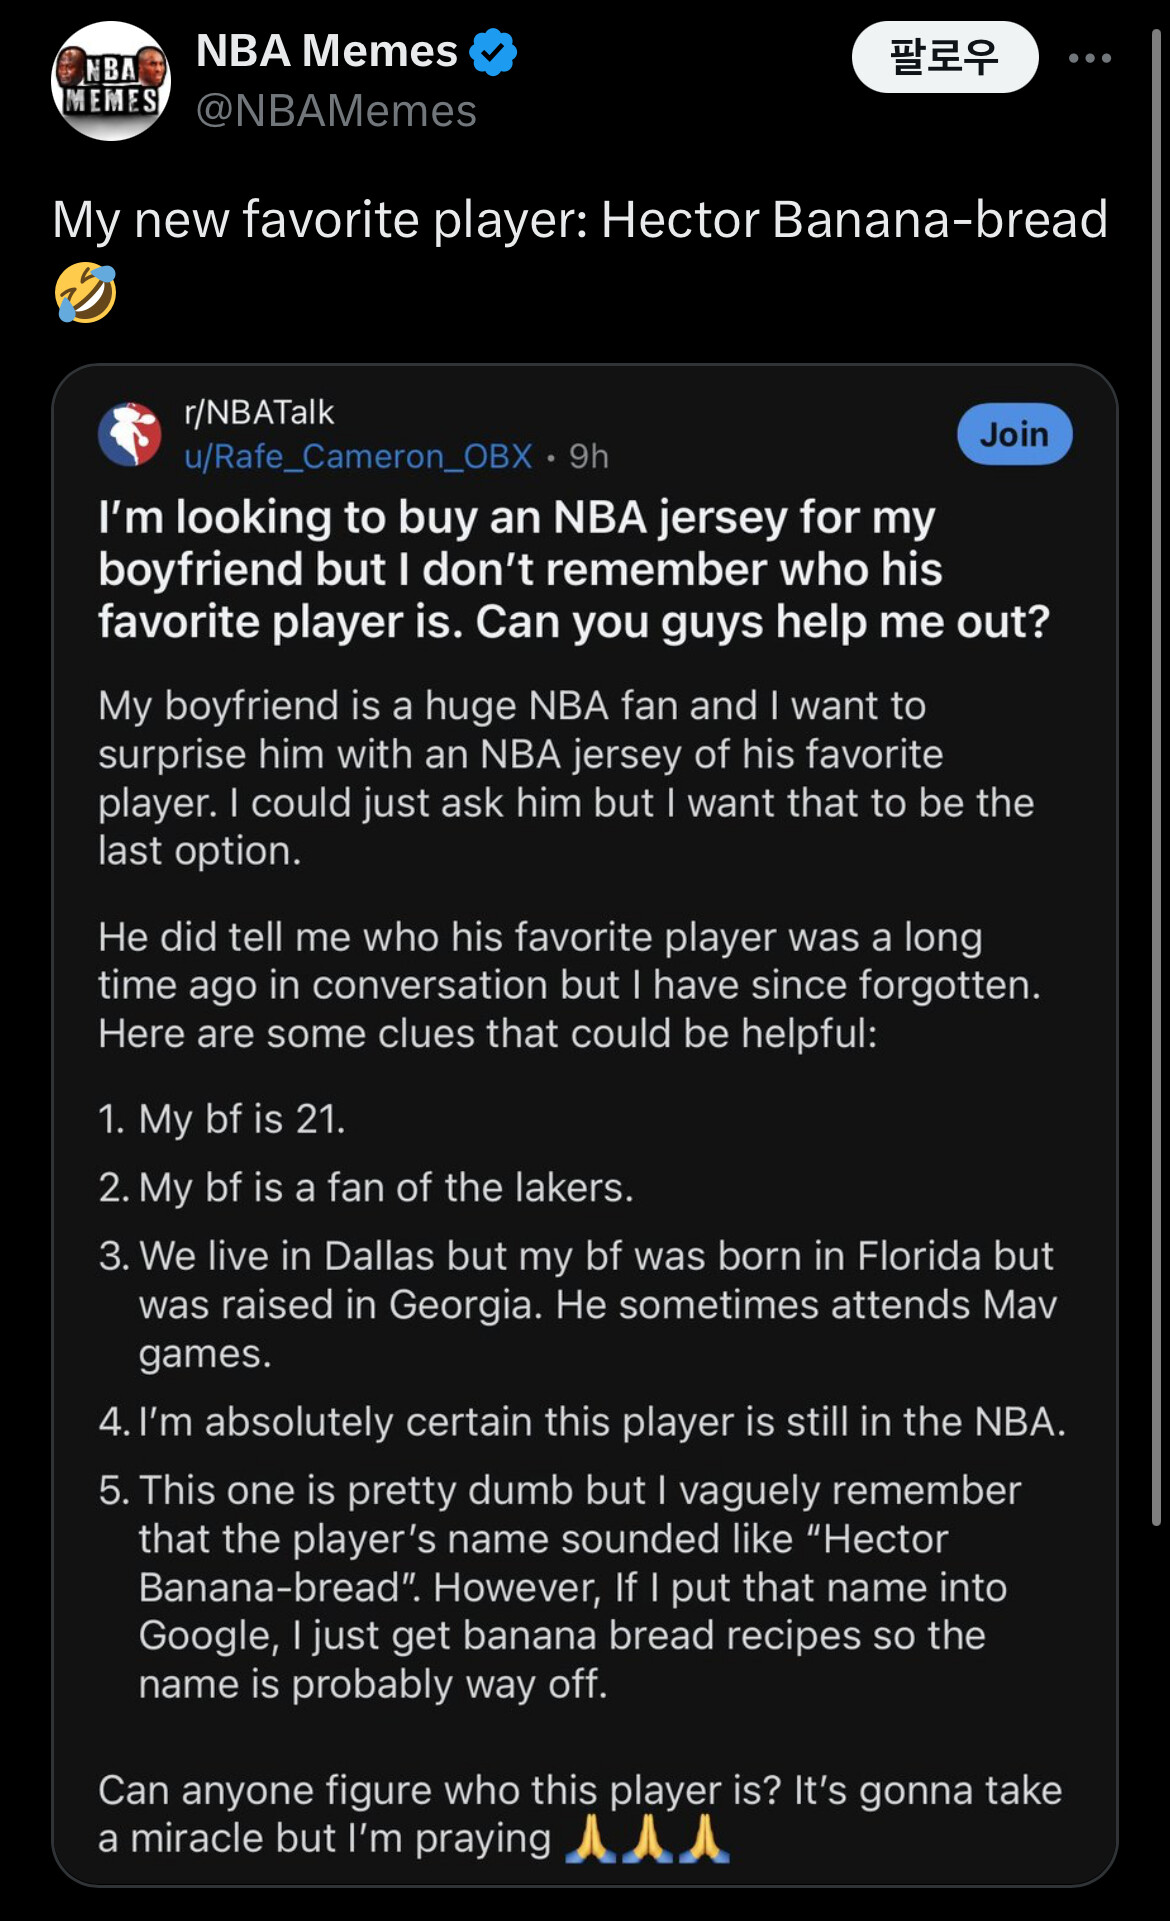The width and height of the screenshot is (1170, 1921).
Task: Select the clue about being a lakers fan
Action: tap(385, 1188)
